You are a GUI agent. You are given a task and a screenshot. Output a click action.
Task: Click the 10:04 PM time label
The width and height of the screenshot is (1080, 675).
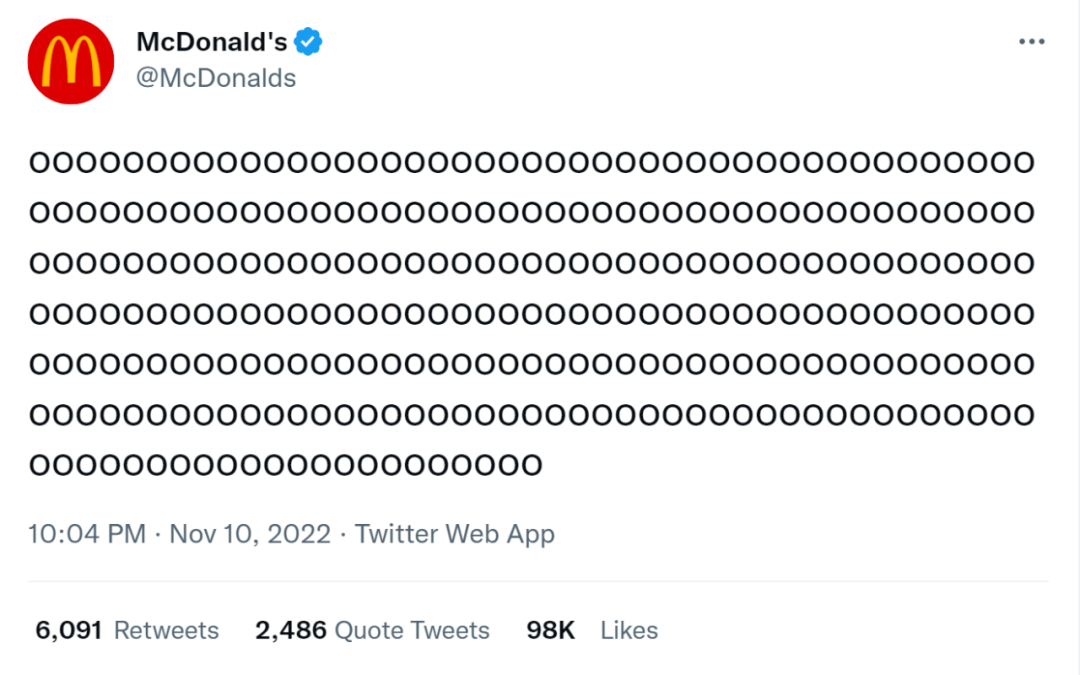(x=87, y=534)
